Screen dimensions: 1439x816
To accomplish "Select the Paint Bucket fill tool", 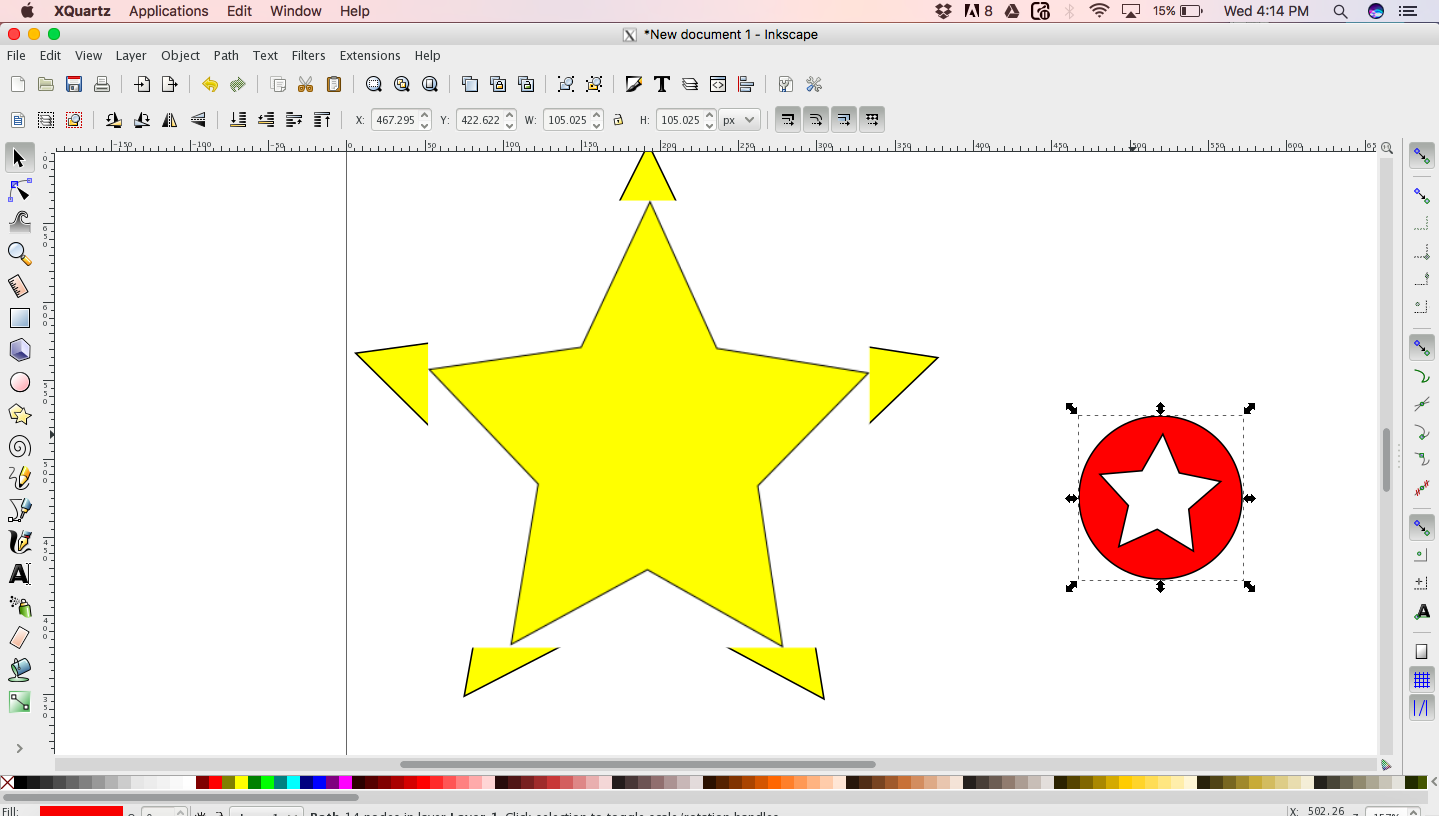I will click(x=19, y=670).
